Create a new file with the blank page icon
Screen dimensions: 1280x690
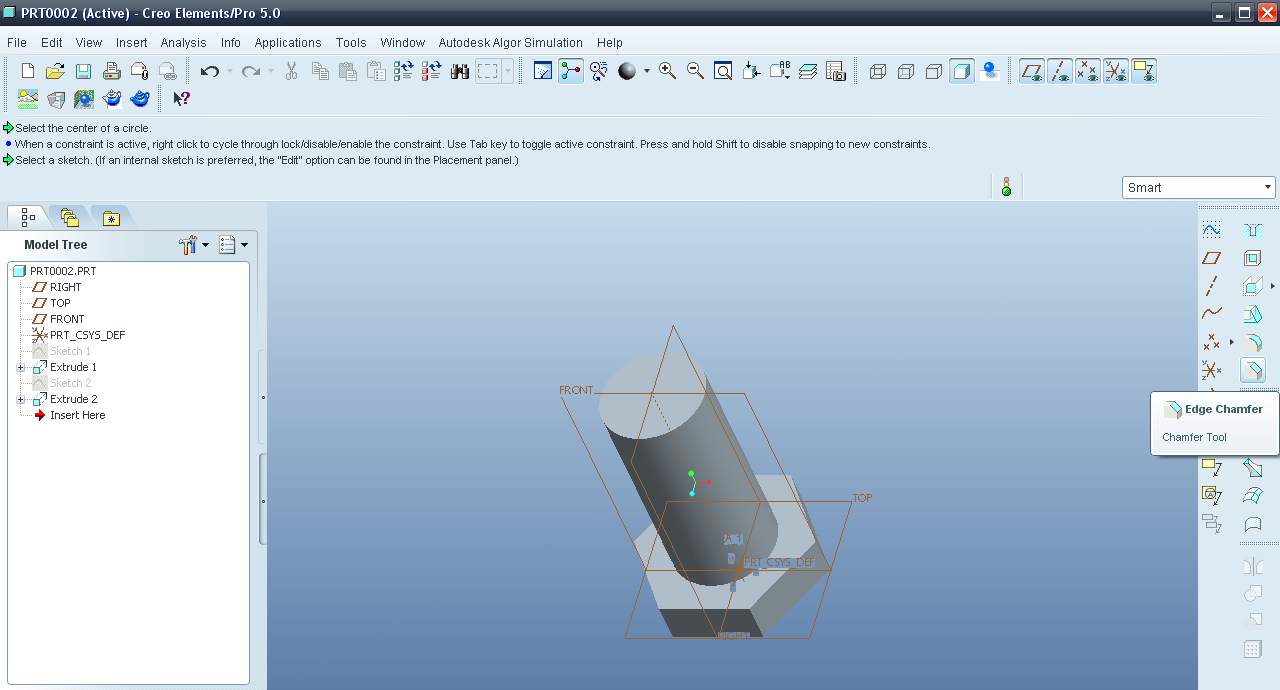pos(28,71)
